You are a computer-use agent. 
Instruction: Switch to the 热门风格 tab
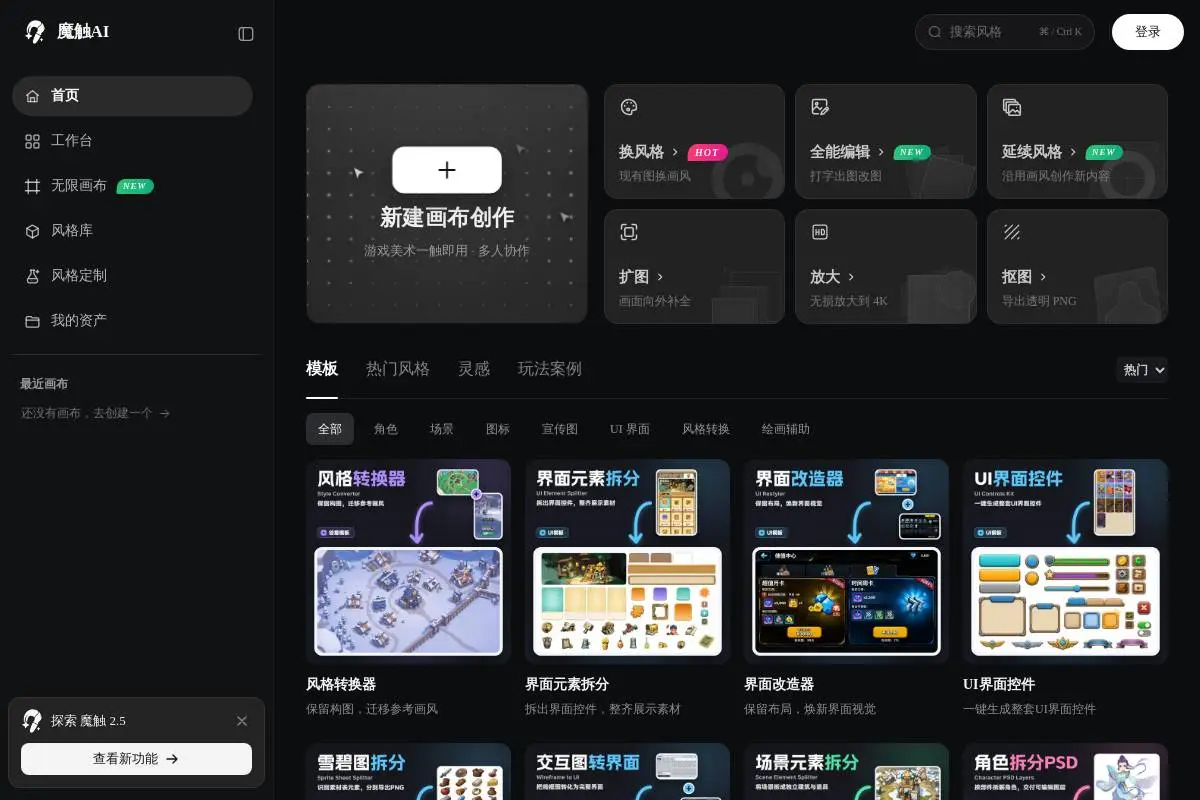pos(398,369)
